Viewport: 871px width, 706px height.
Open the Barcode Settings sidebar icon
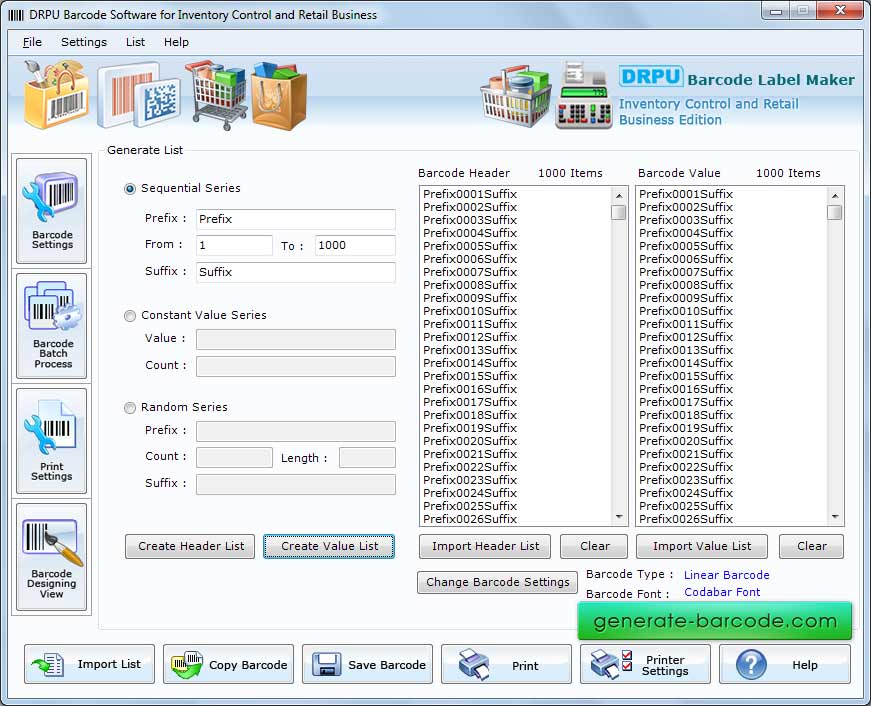pos(52,211)
